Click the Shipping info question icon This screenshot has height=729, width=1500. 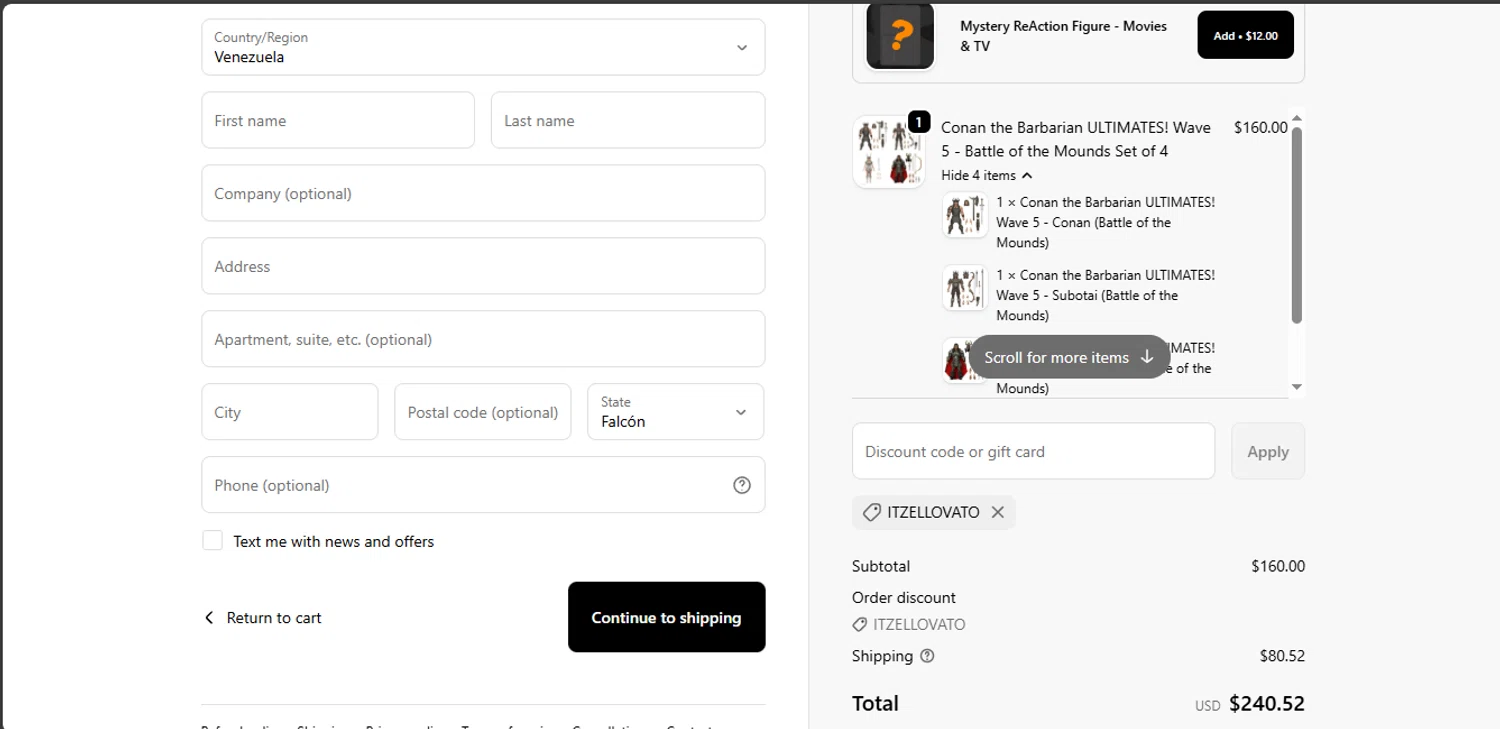(x=927, y=656)
